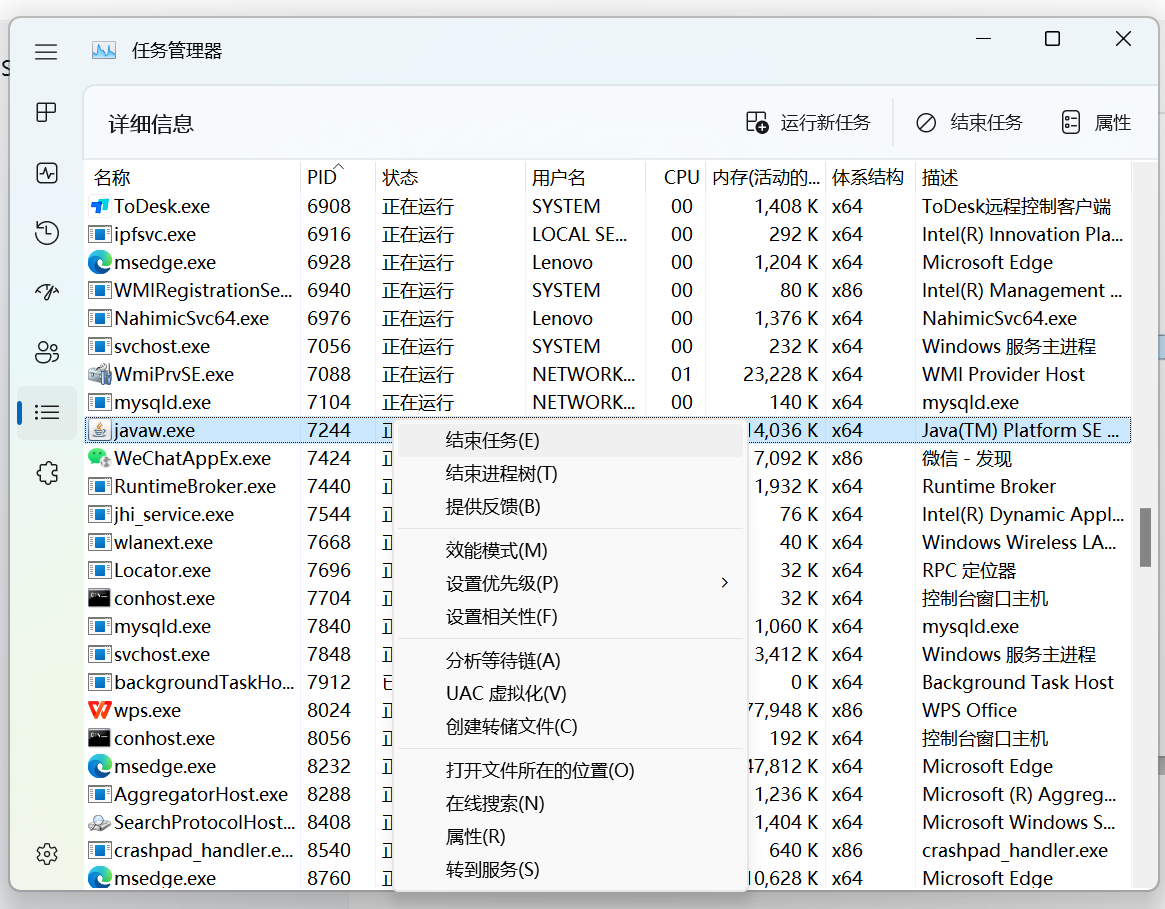The image size is (1165, 909).
Task: Open the Processes page icon in sidebar
Action: click(x=46, y=112)
